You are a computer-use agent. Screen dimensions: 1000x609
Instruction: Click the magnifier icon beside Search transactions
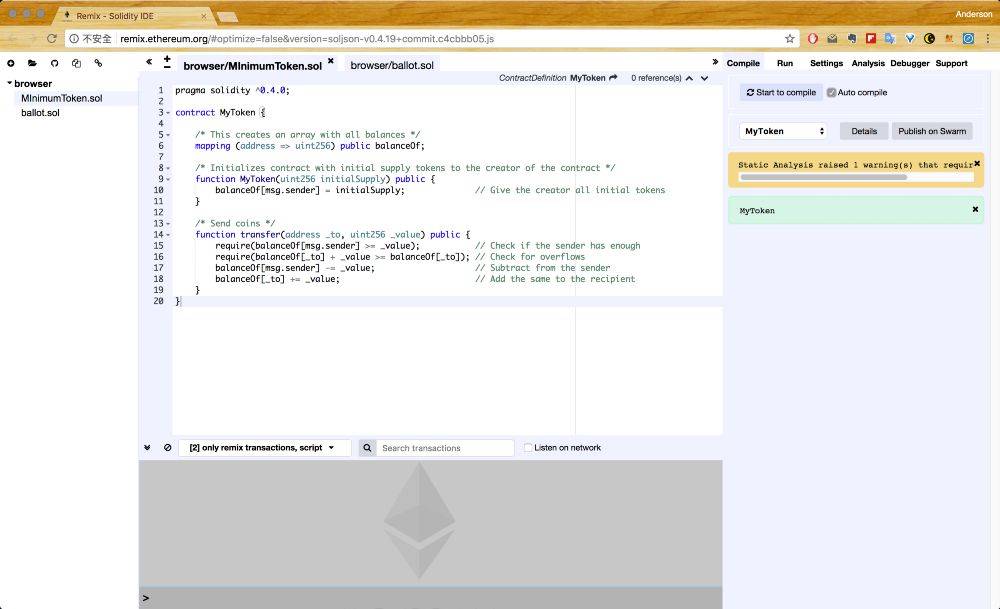click(x=367, y=448)
